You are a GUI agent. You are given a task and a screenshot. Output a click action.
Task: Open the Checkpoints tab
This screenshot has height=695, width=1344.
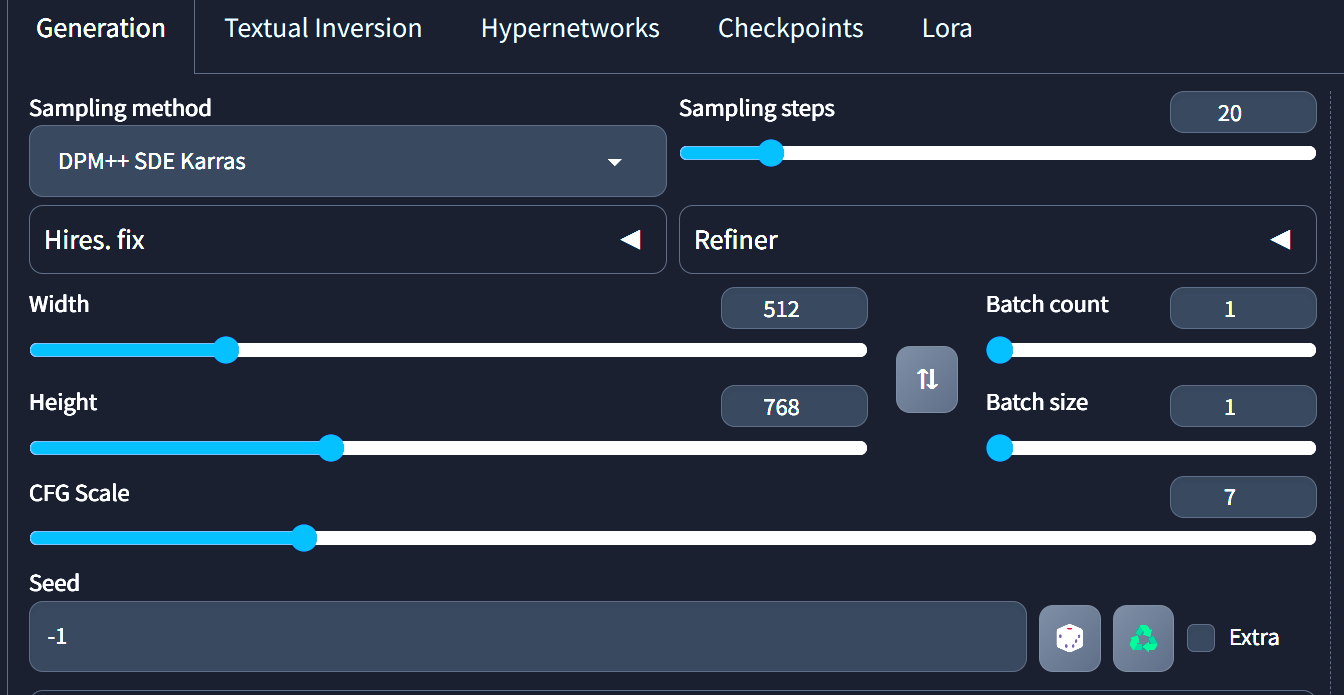point(789,28)
